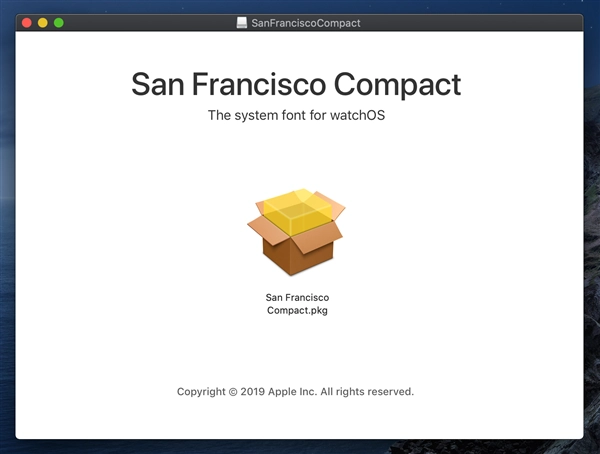Select the San Francisco Compact.pkg package icon
The width and height of the screenshot is (600, 454).
(x=296, y=232)
